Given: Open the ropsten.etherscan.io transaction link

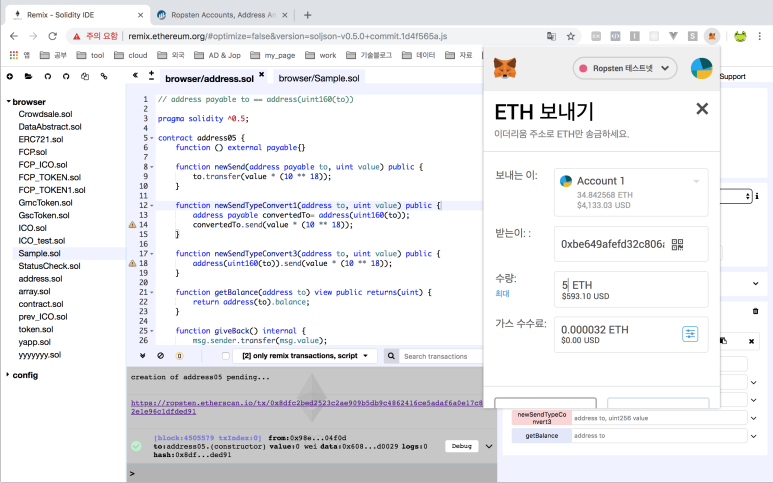Looking at the screenshot, I should point(307,407).
